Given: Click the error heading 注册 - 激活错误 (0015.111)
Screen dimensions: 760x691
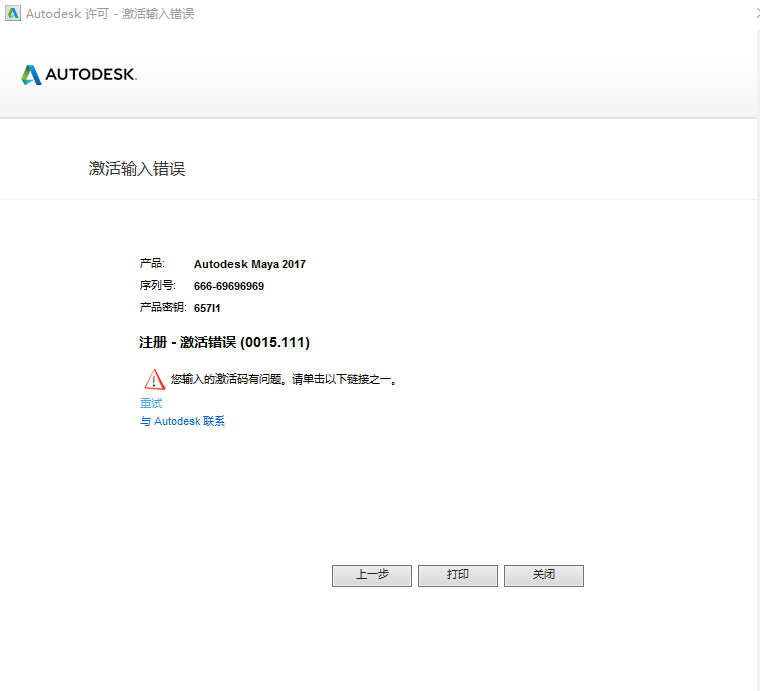Looking at the screenshot, I should tap(224, 343).
